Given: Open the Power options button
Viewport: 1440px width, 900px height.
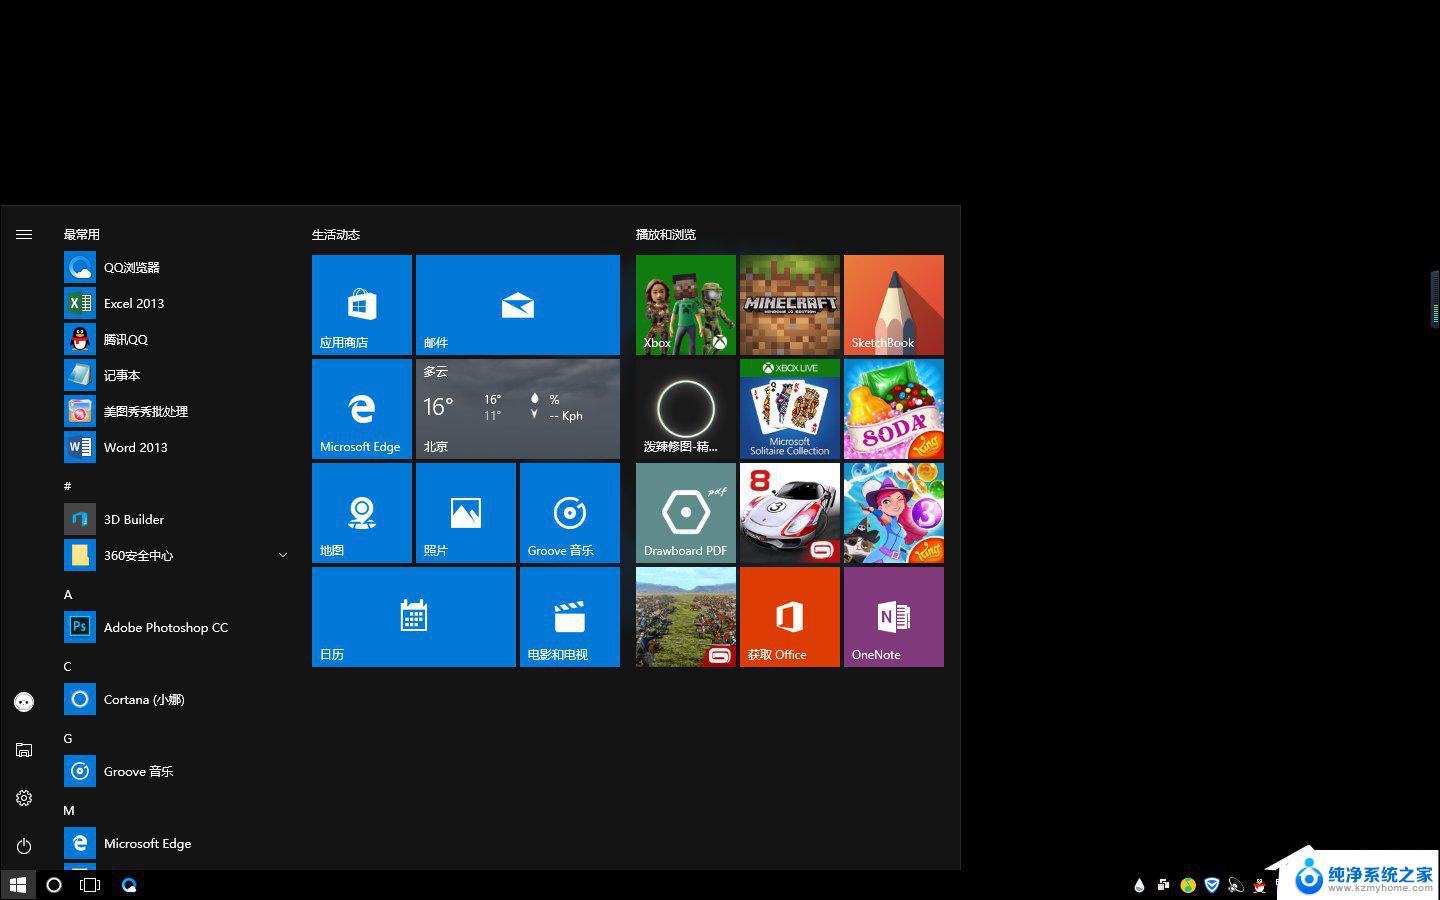Looking at the screenshot, I should [24, 846].
